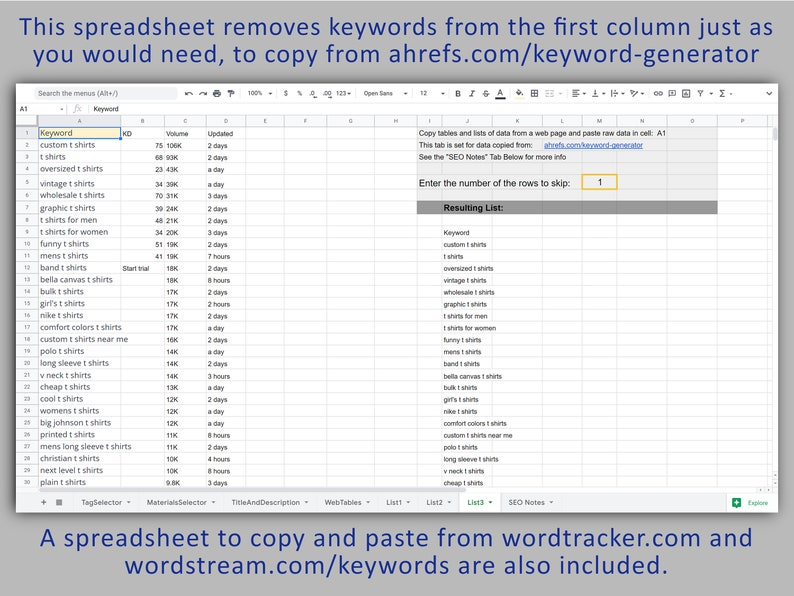The width and height of the screenshot is (794, 596).
Task: Open the fill color picker
Action: [520, 93]
